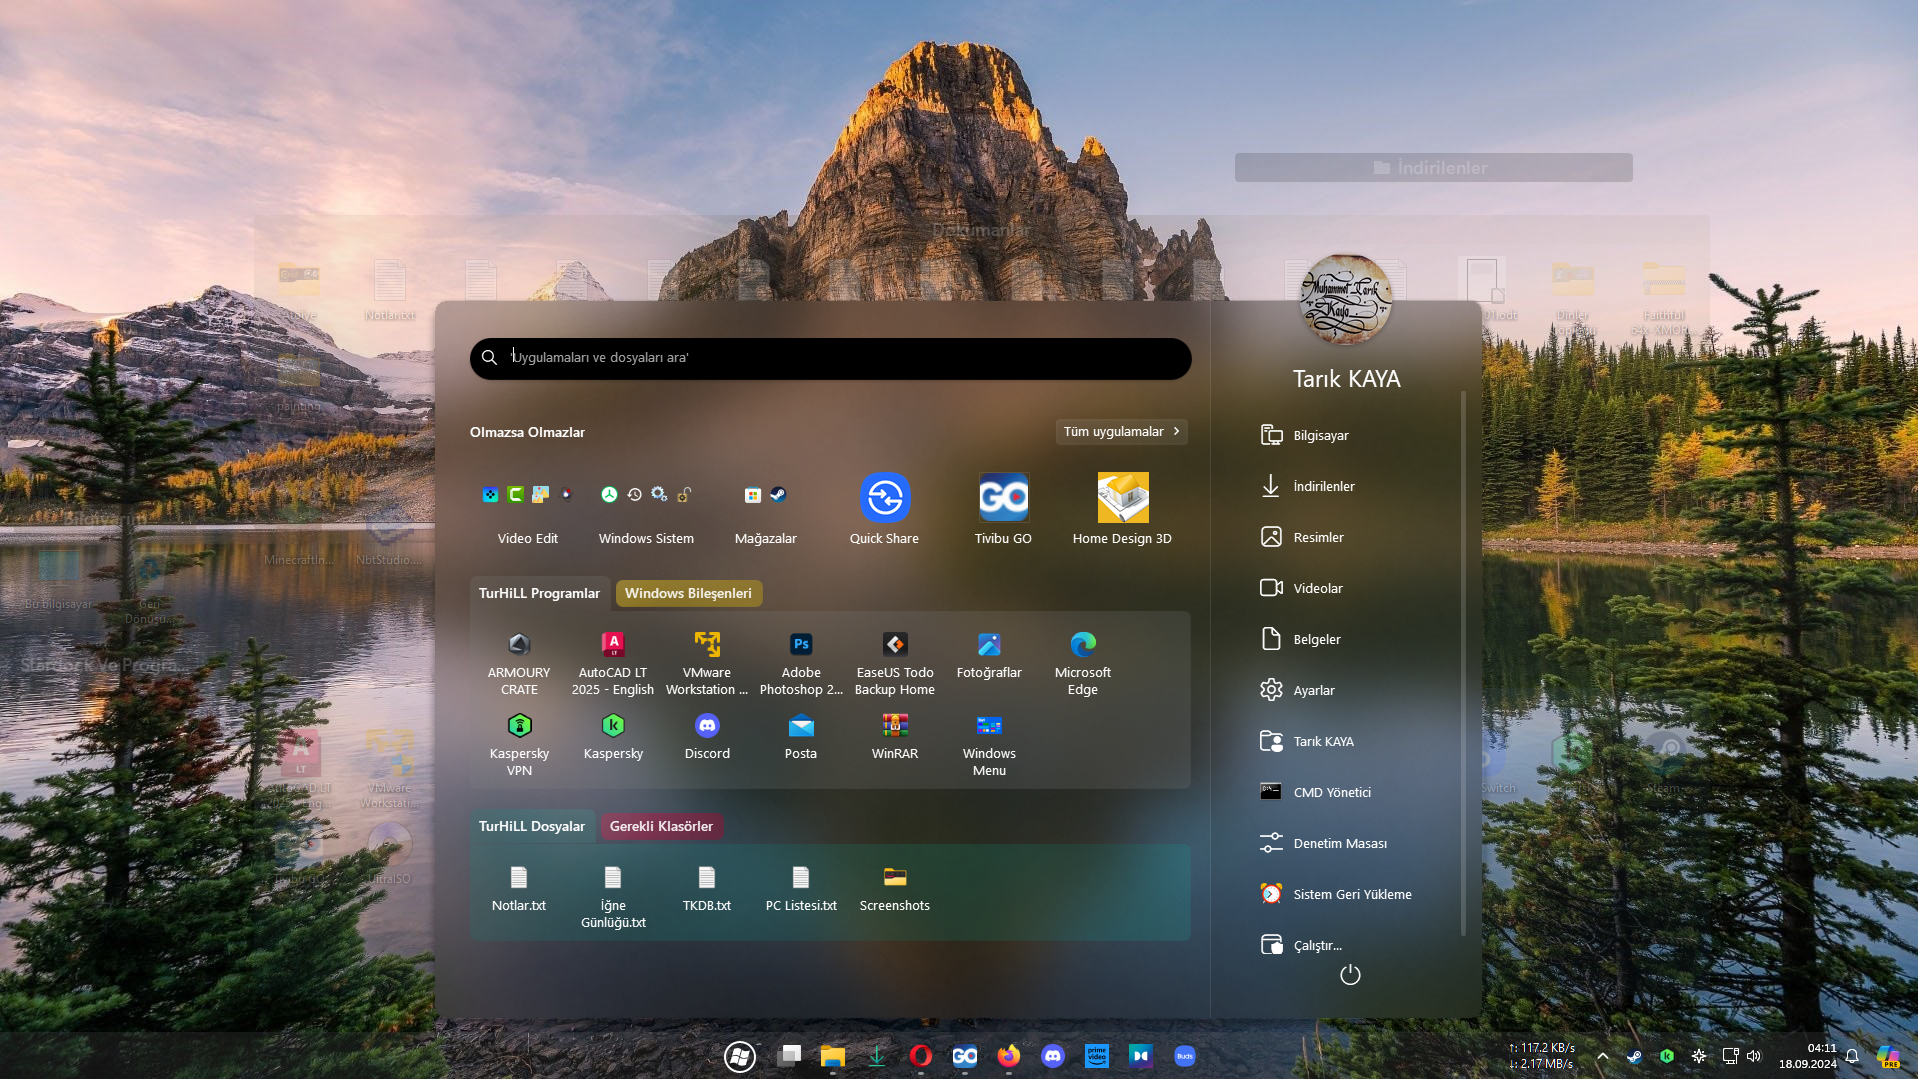Open İğne Günlüğü.txt file
Viewport: 1918px width, 1079px height.
pyautogui.click(x=613, y=896)
